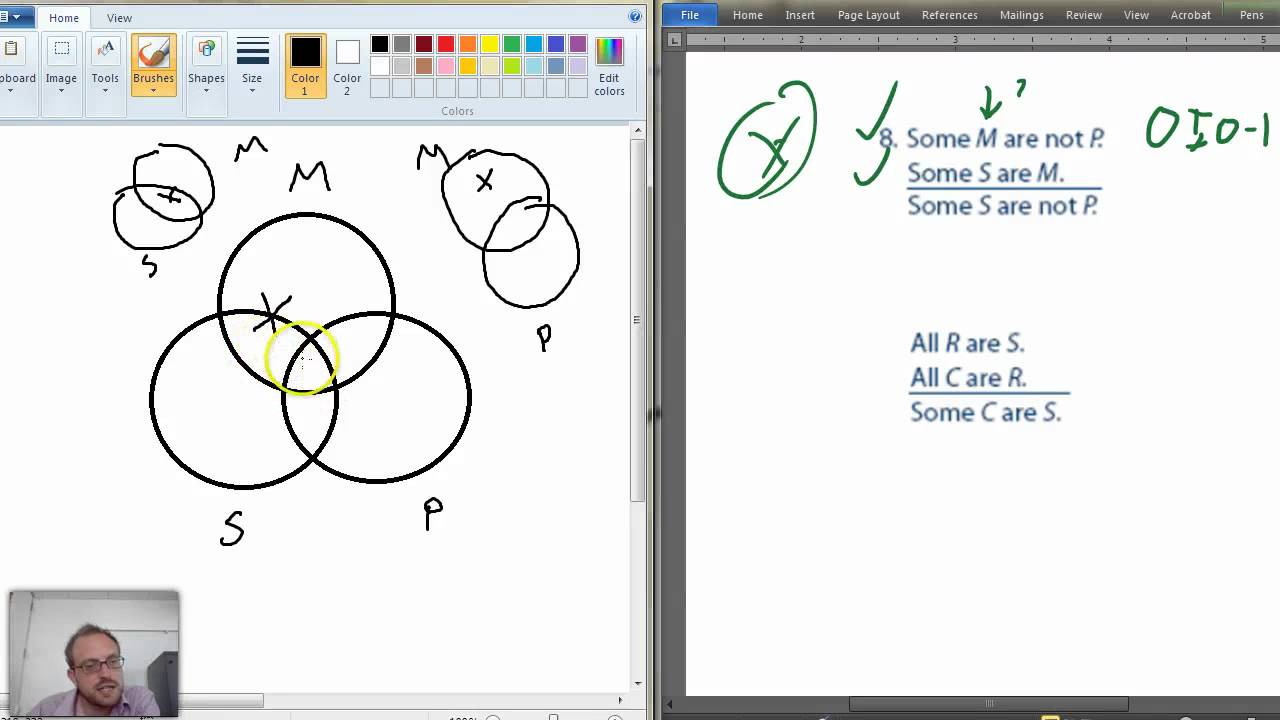Expand the Tools group dropdown
1280x720 pixels.
pos(105,91)
